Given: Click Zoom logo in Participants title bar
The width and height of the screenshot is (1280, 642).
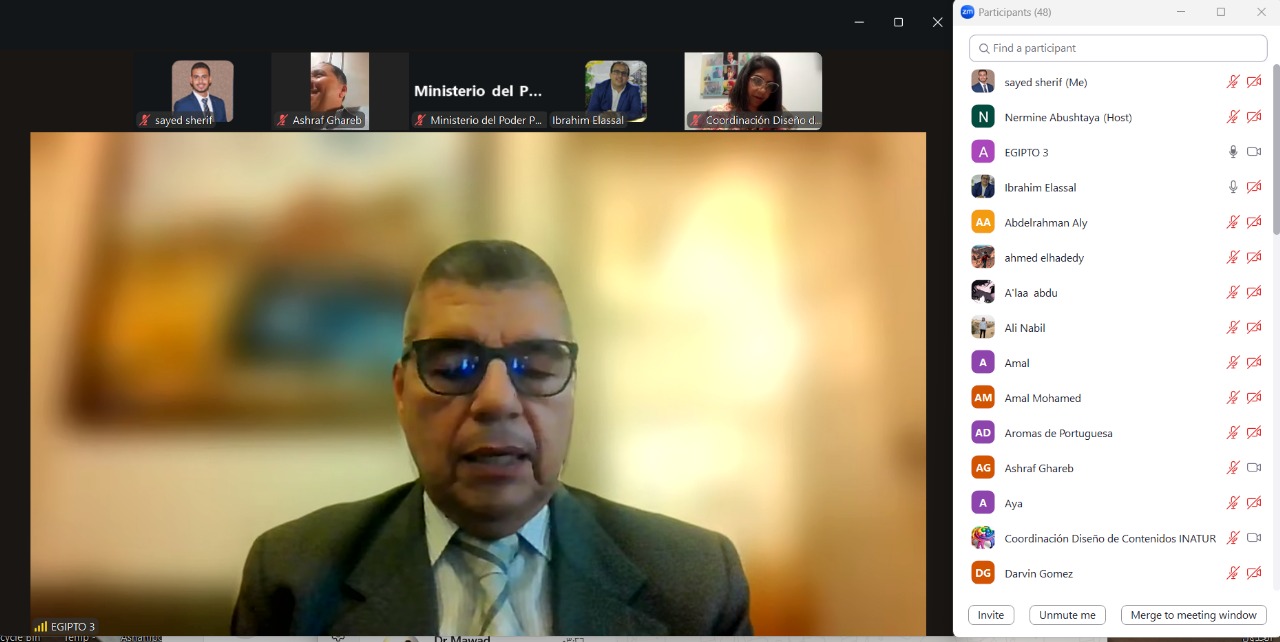Looking at the screenshot, I should pyautogui.click(x=967, y=12).
